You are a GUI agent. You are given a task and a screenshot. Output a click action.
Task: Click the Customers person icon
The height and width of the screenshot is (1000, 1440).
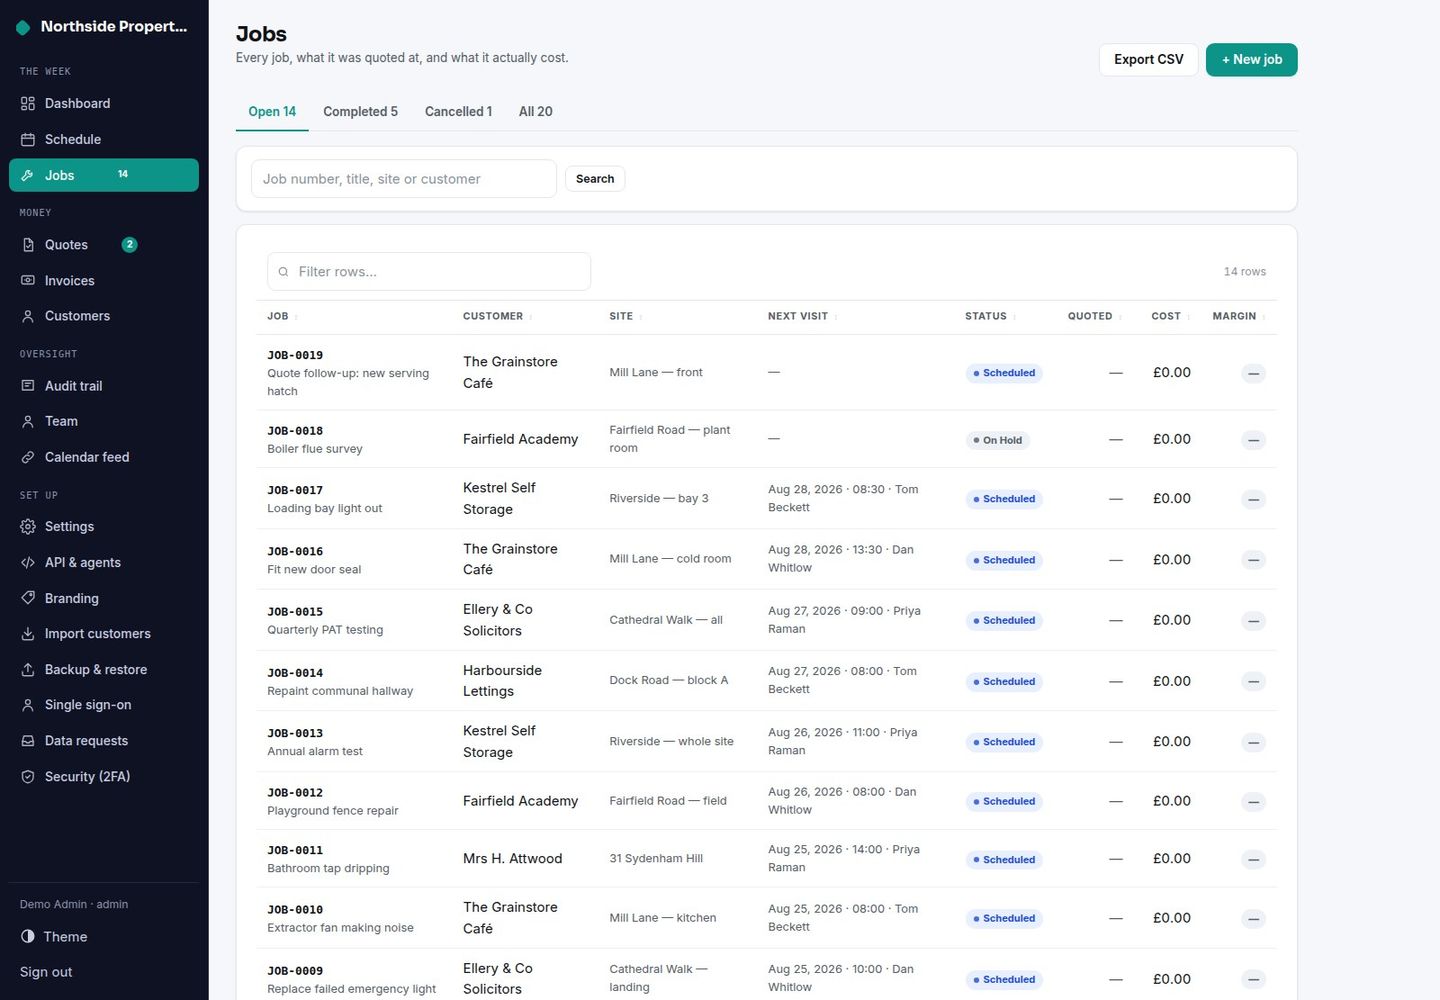click(28, 316)
